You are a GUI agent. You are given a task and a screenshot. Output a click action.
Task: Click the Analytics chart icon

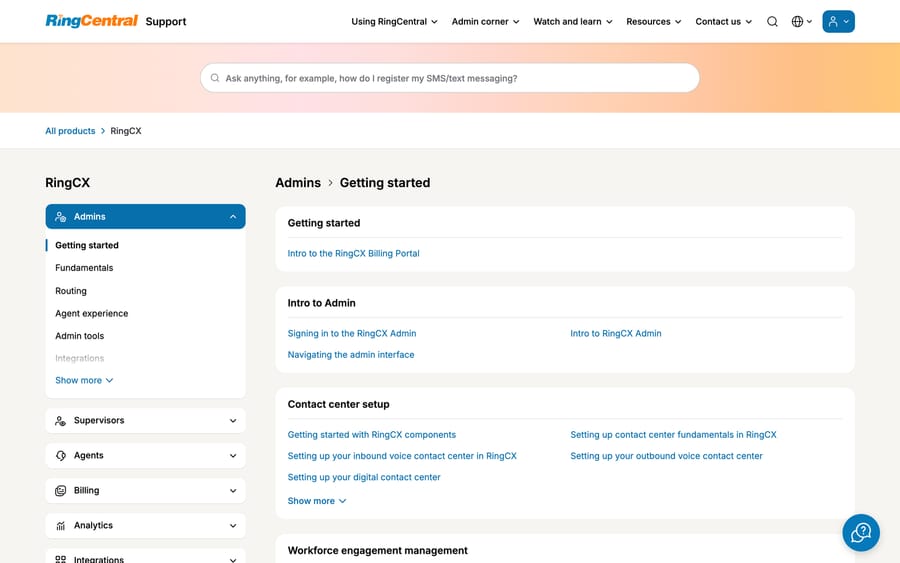click(x=60, y=526)
